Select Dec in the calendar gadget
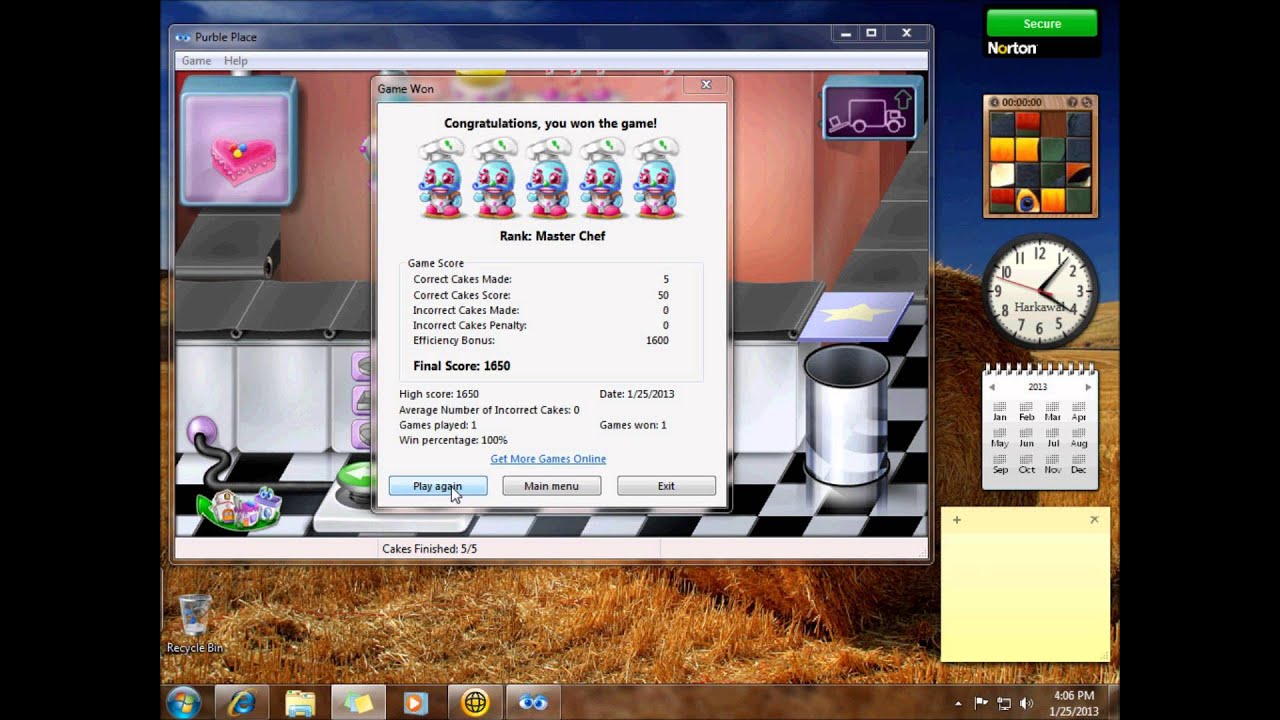Image resolution: width=1280 pixels, height=720 pixels. 1078,464
